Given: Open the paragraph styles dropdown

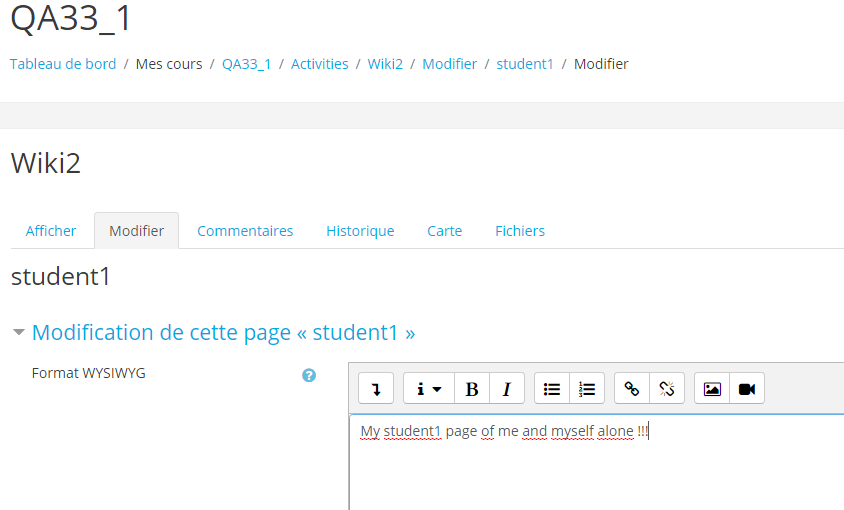Looking at the screenshot, I should pos(428,388).
